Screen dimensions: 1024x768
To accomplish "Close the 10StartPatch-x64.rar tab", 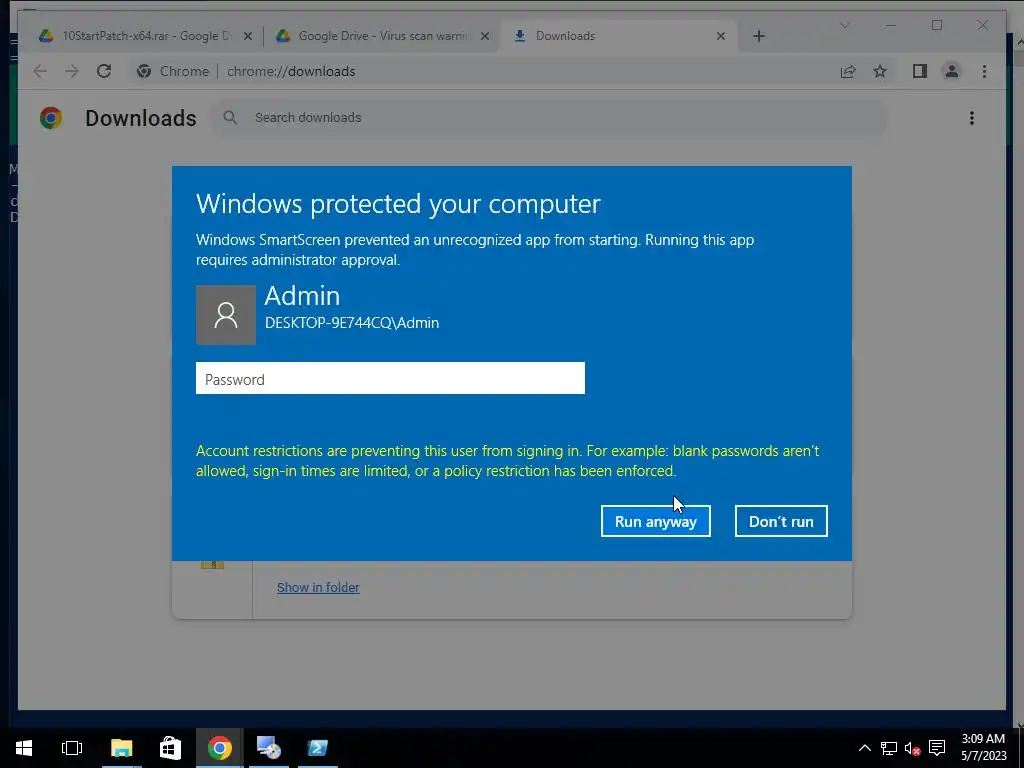I will point(248,36).
